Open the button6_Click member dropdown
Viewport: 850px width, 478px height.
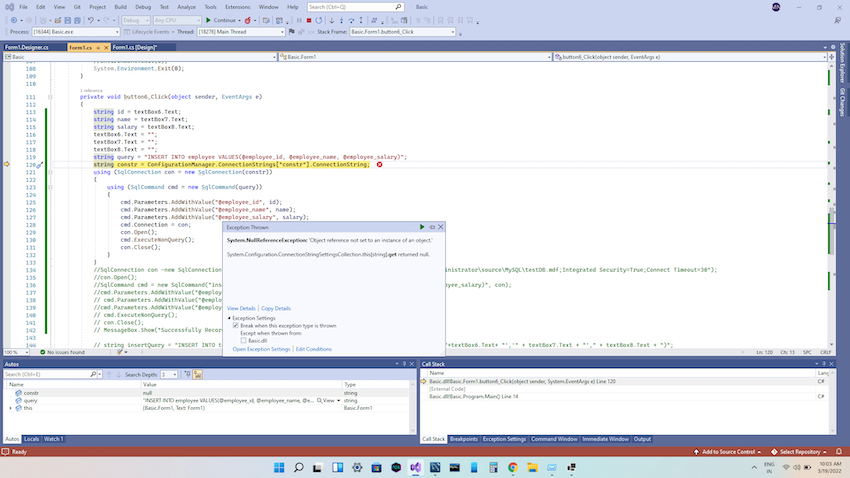(x=690, y=56)
